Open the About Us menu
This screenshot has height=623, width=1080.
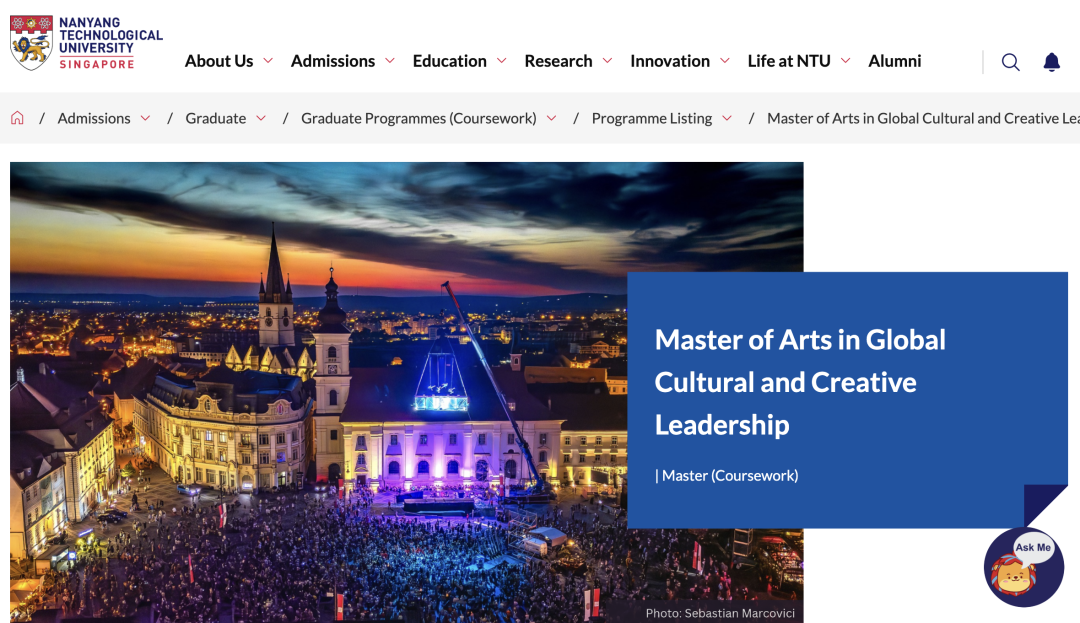click(219, 61)
